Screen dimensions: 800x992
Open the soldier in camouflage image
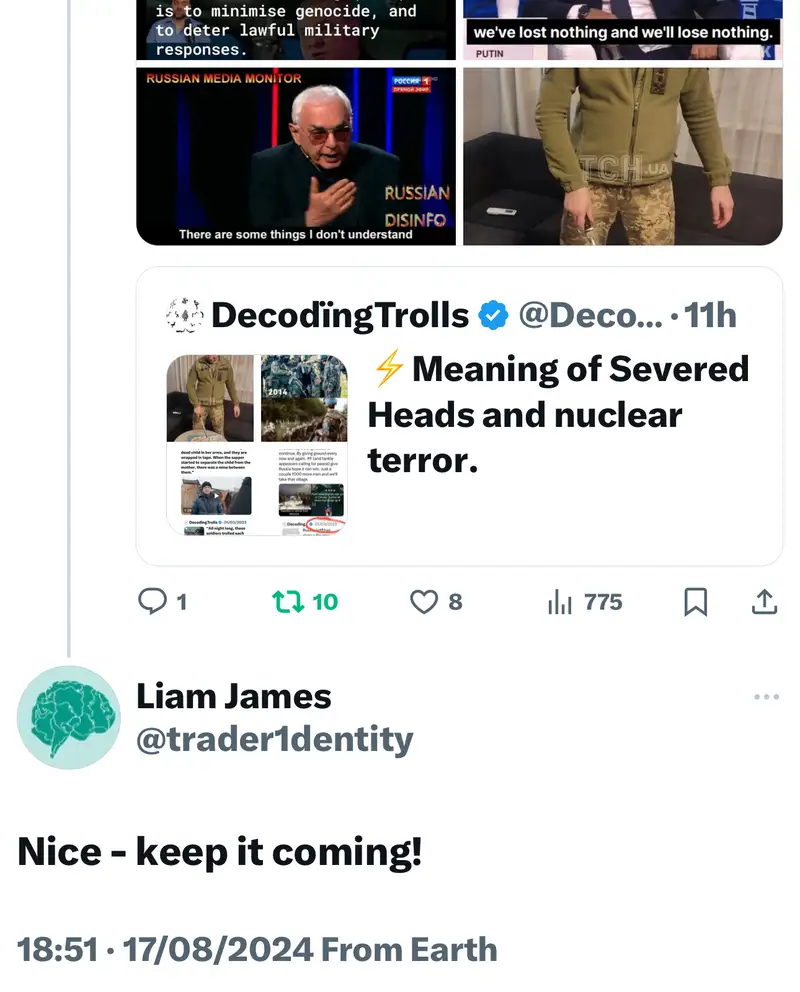(x=622, y=155)
